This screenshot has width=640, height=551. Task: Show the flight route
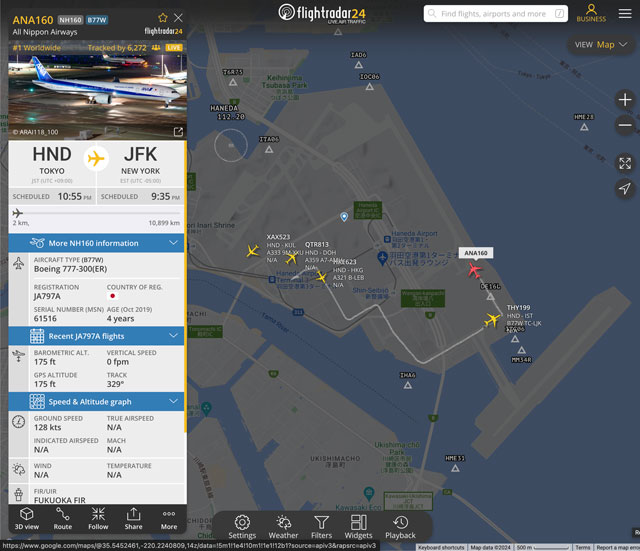pyautogui.click(x=62, y=518)
